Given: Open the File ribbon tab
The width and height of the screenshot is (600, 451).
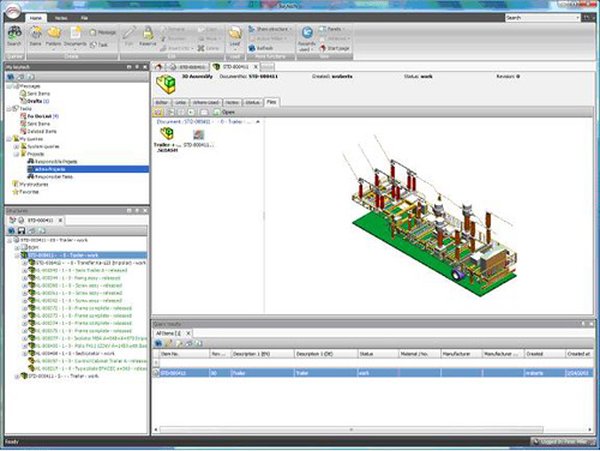Looking at the screenshot, I should pyautogui.click(x=84, y=18).
